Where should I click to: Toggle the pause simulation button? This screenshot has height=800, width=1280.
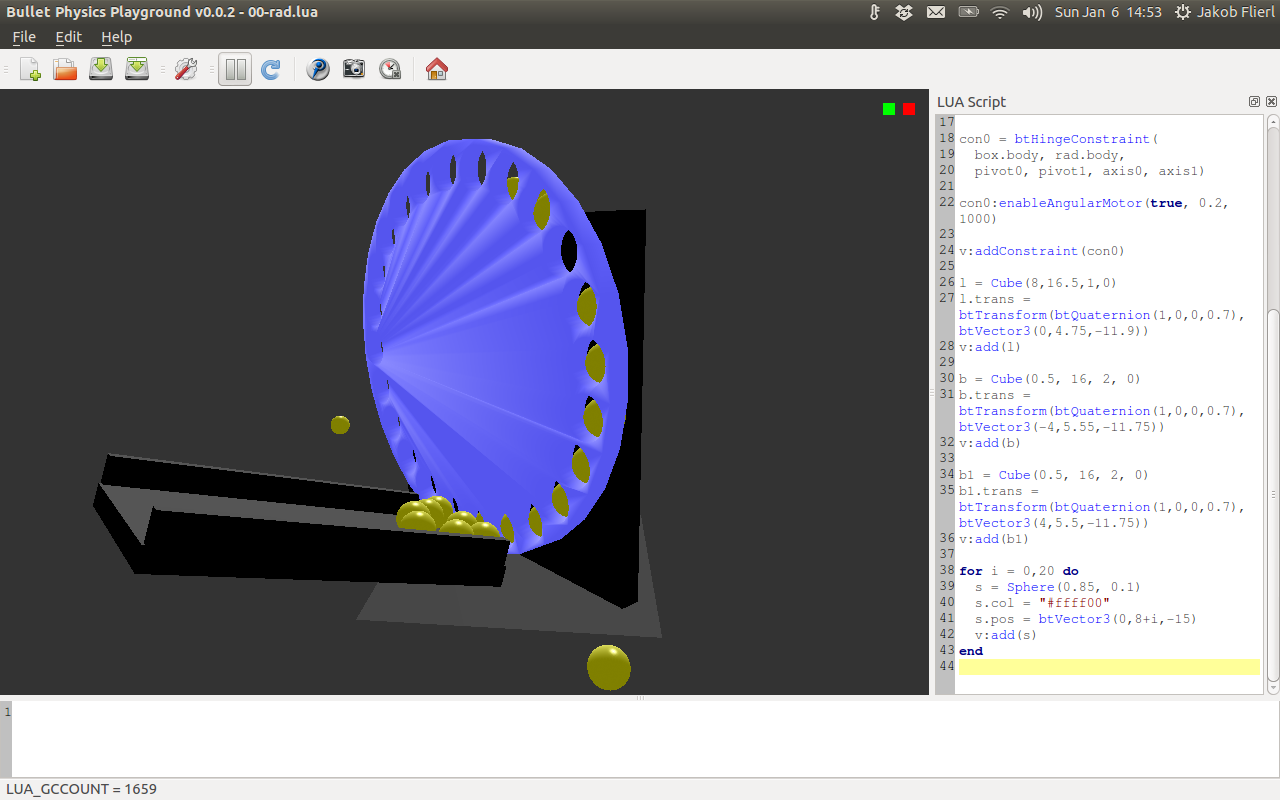[235, 69]
